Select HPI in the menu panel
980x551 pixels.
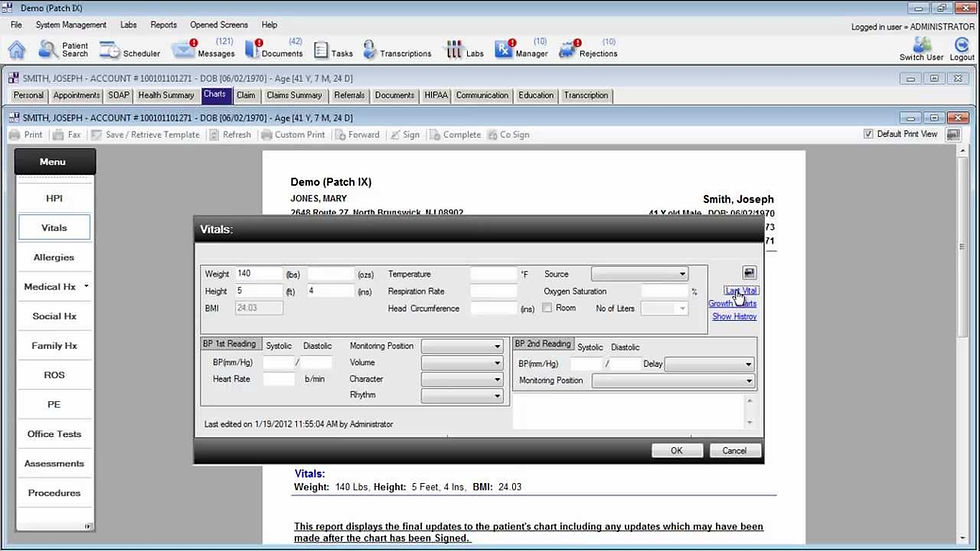tap(54, 198)
